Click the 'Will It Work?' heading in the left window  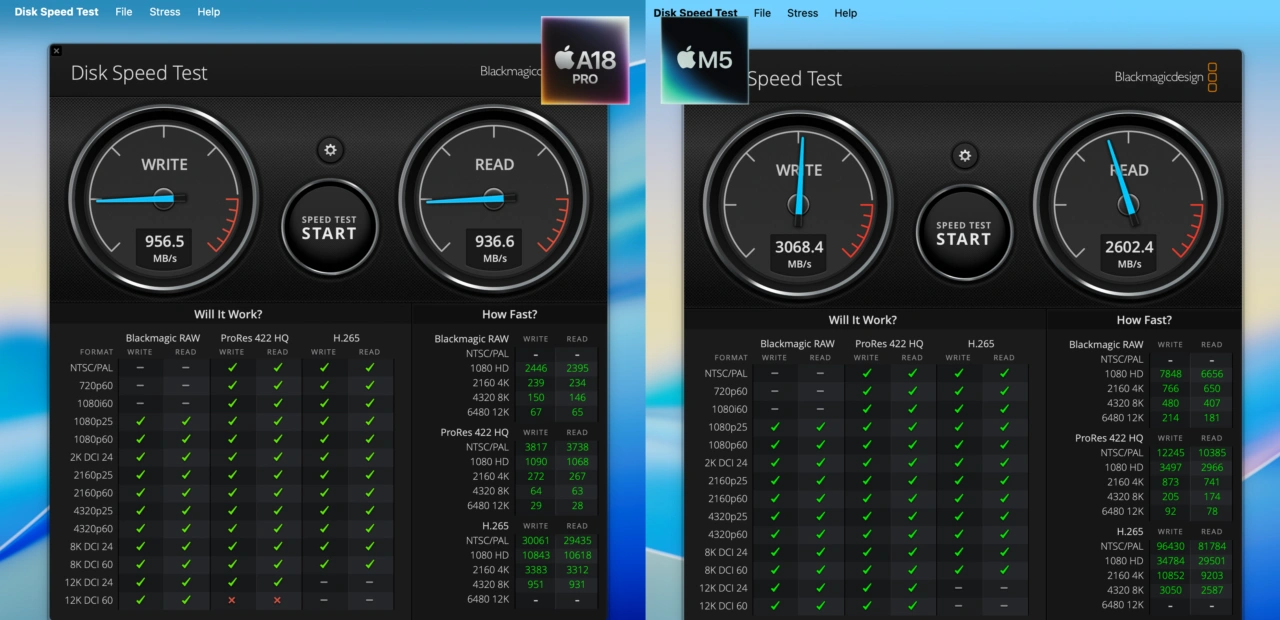click(228, 314)
